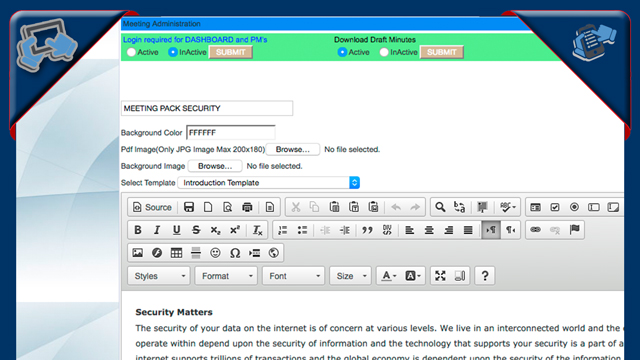This screenshot has width=640, height=360.
Task: Click the Save floppy disk icon
Action: coord(189,207)
